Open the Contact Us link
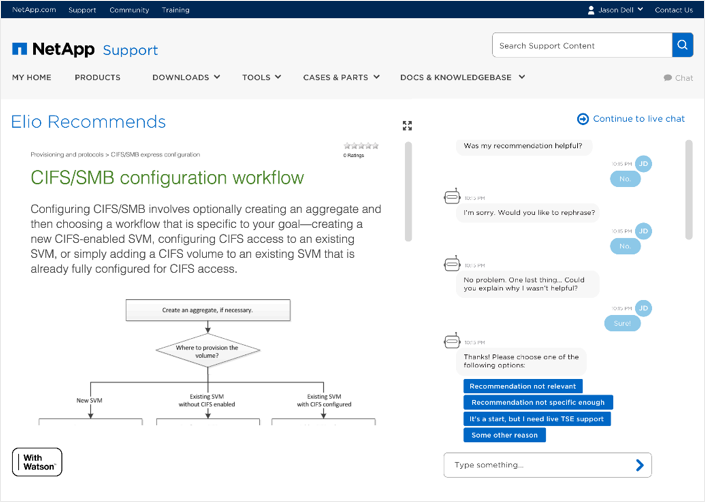This screenshot has width=705, height=502. point(674,10)
